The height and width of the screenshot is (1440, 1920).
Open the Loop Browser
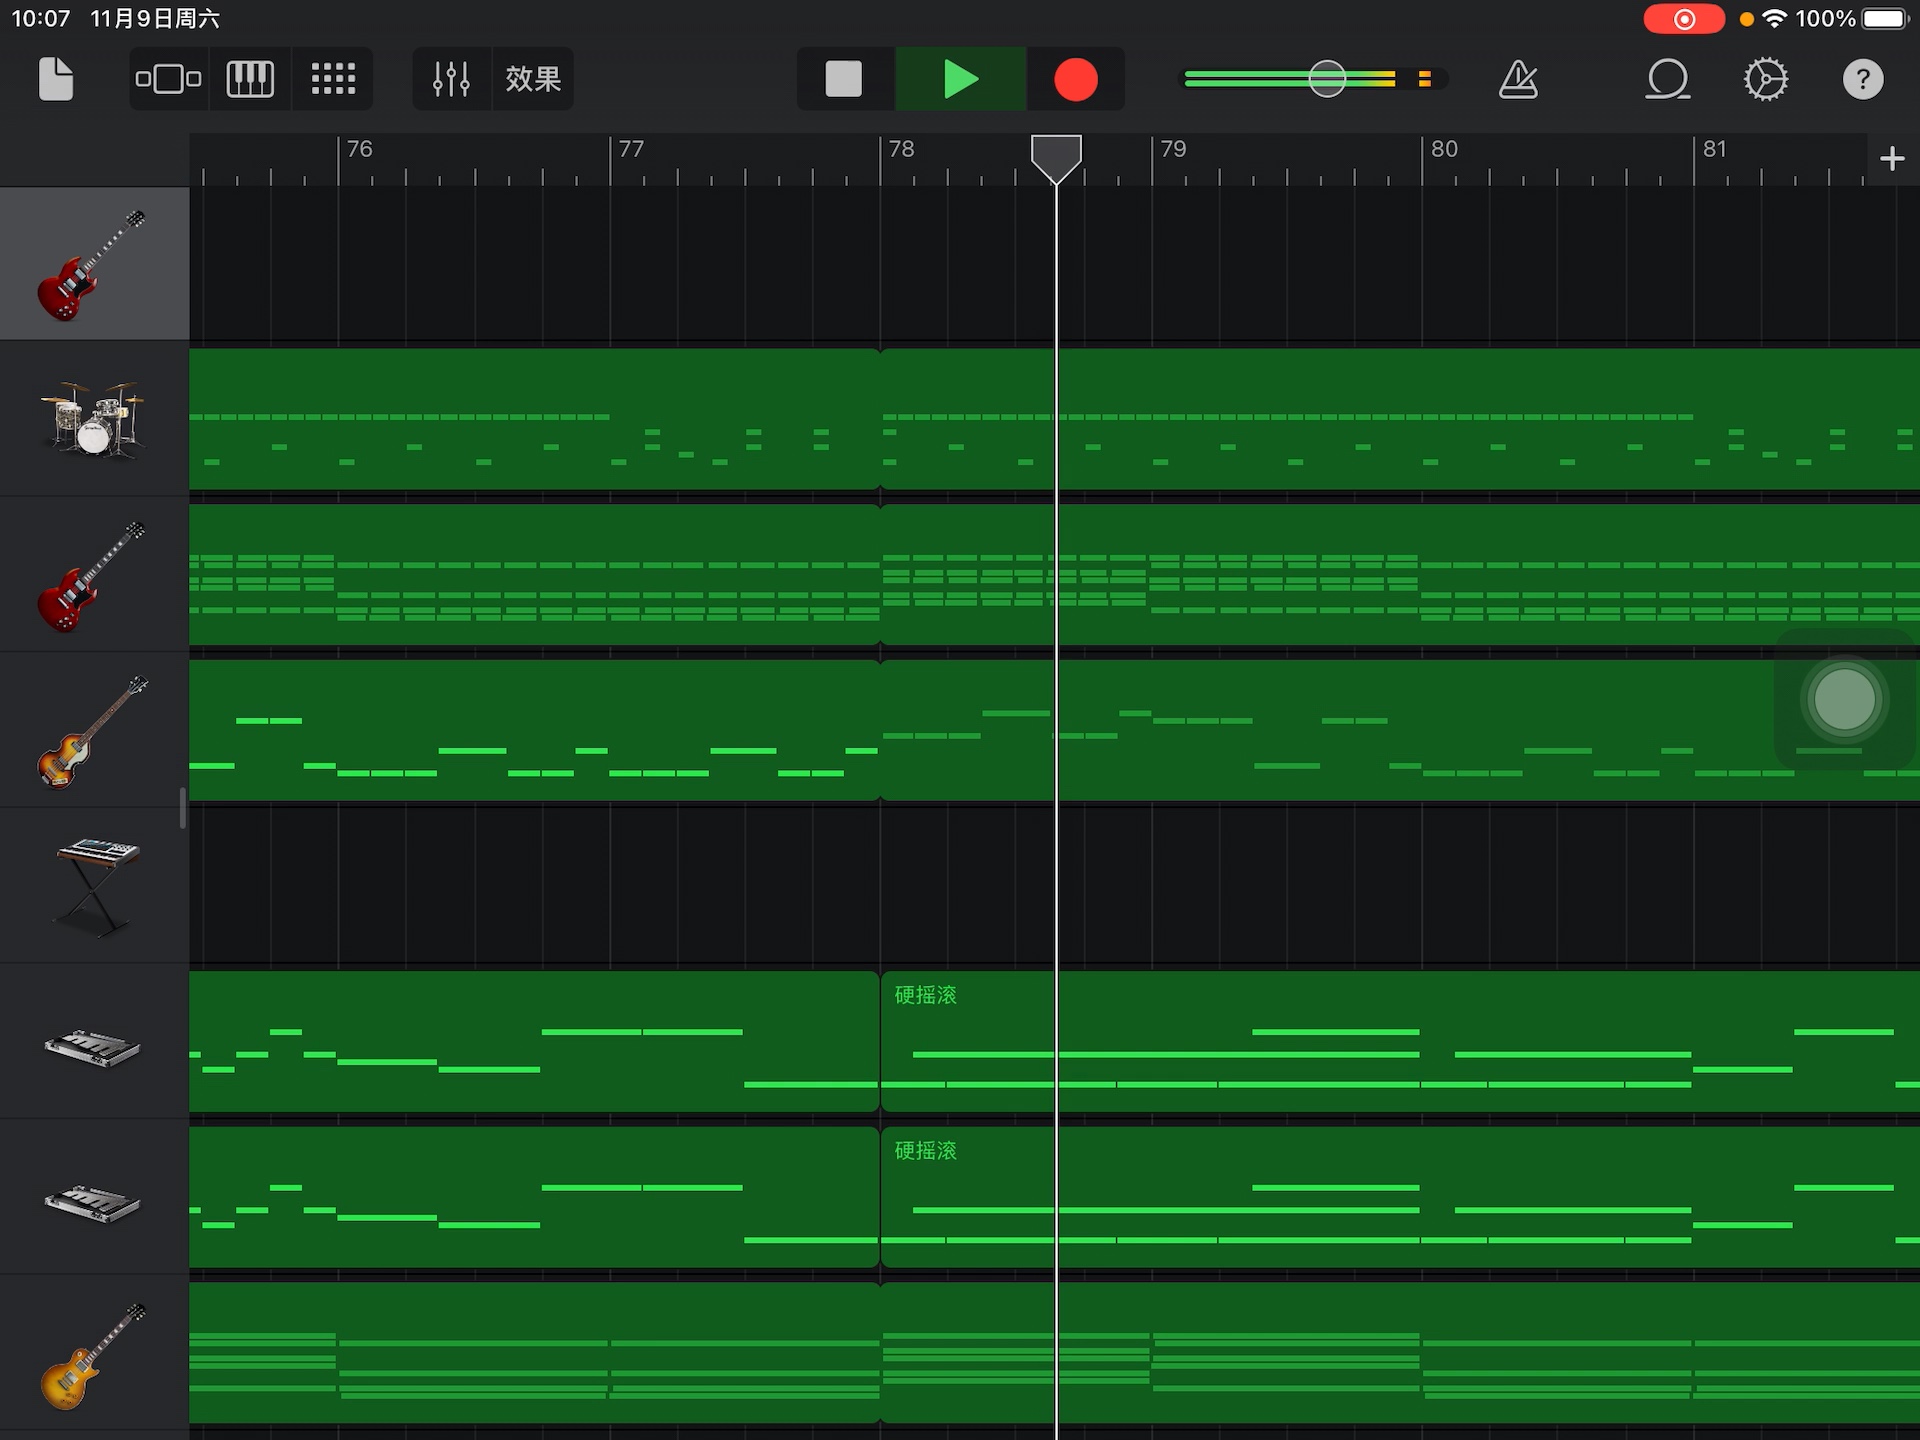click(x=1668, y=79)
